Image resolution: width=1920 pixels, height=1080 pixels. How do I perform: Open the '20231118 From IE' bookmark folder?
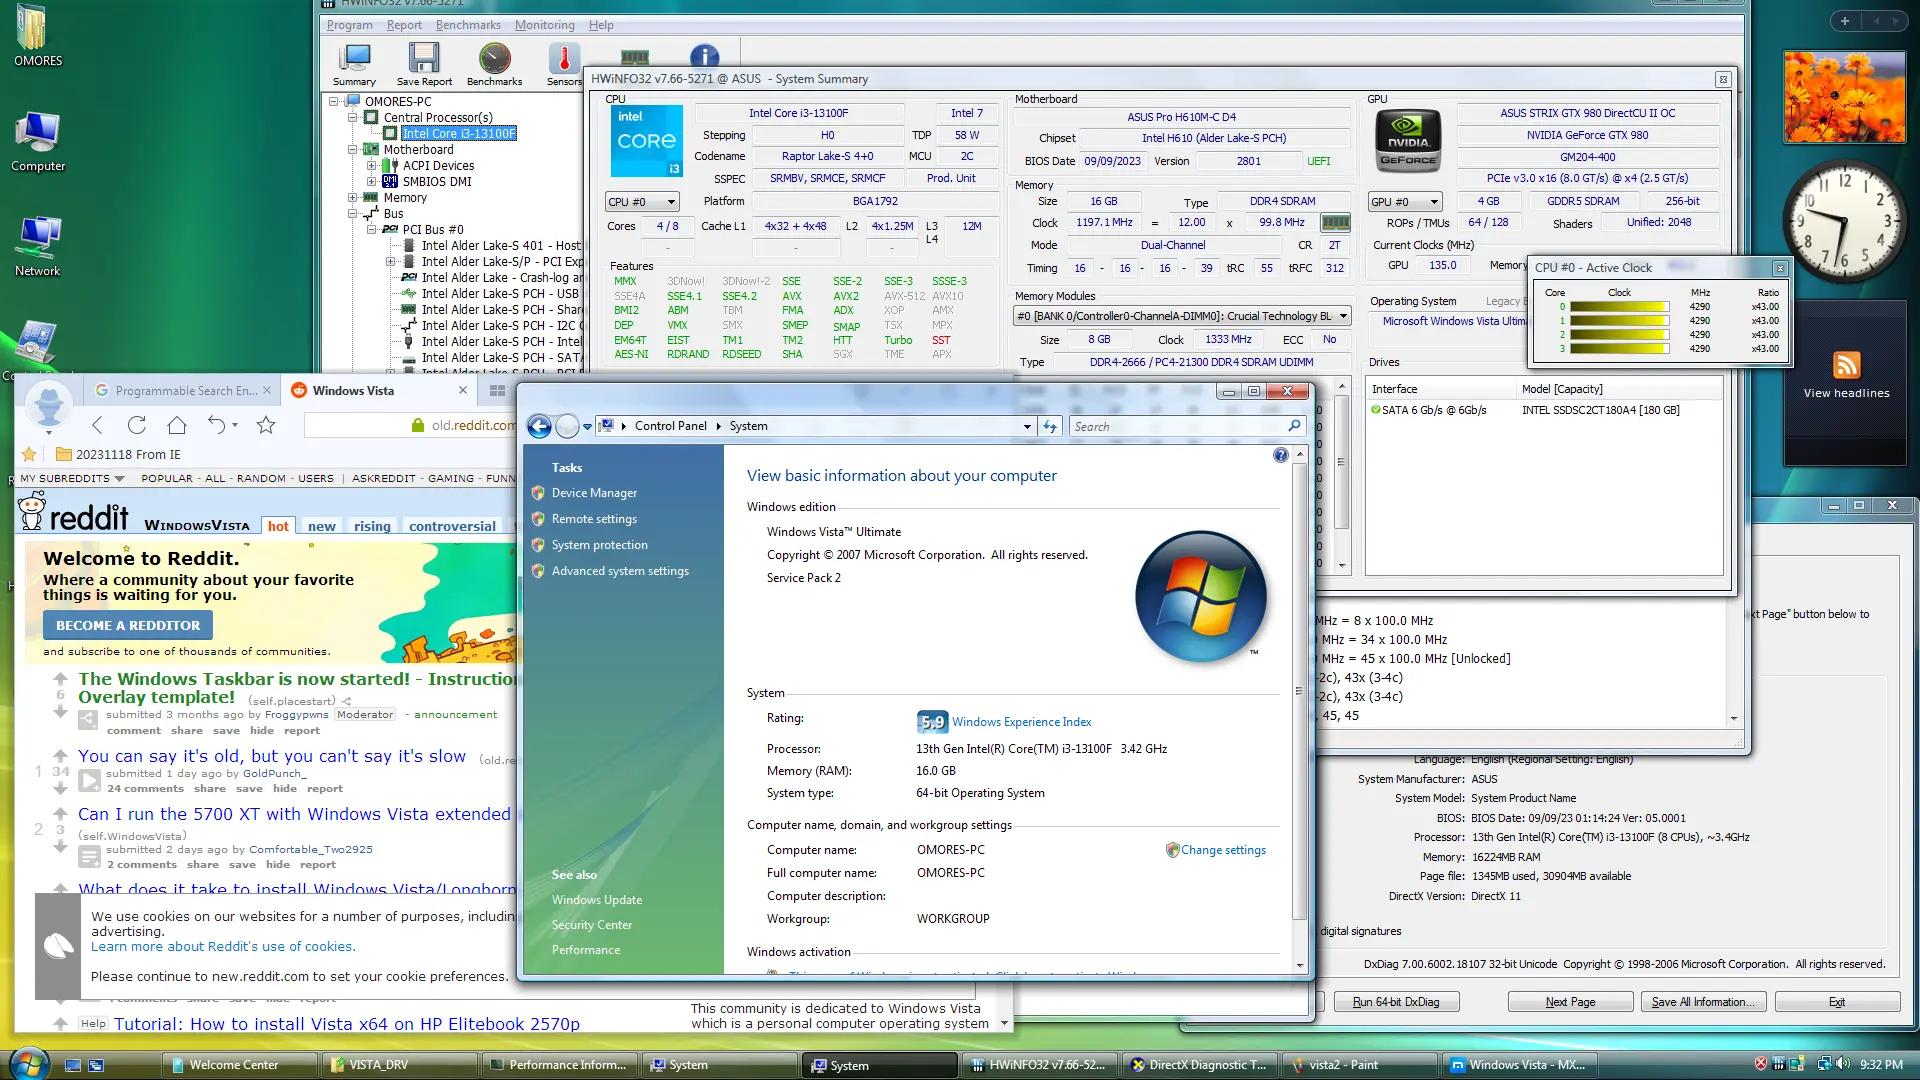pos(118,454)
